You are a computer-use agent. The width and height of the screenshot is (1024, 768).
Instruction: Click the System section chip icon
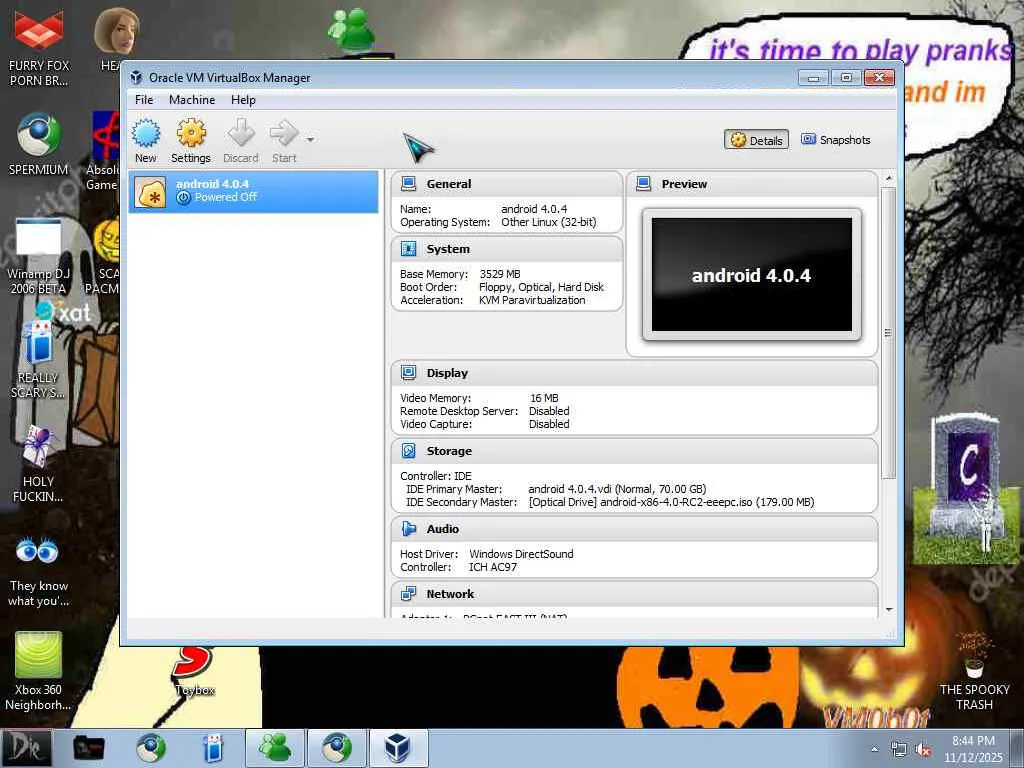[409, 249]
